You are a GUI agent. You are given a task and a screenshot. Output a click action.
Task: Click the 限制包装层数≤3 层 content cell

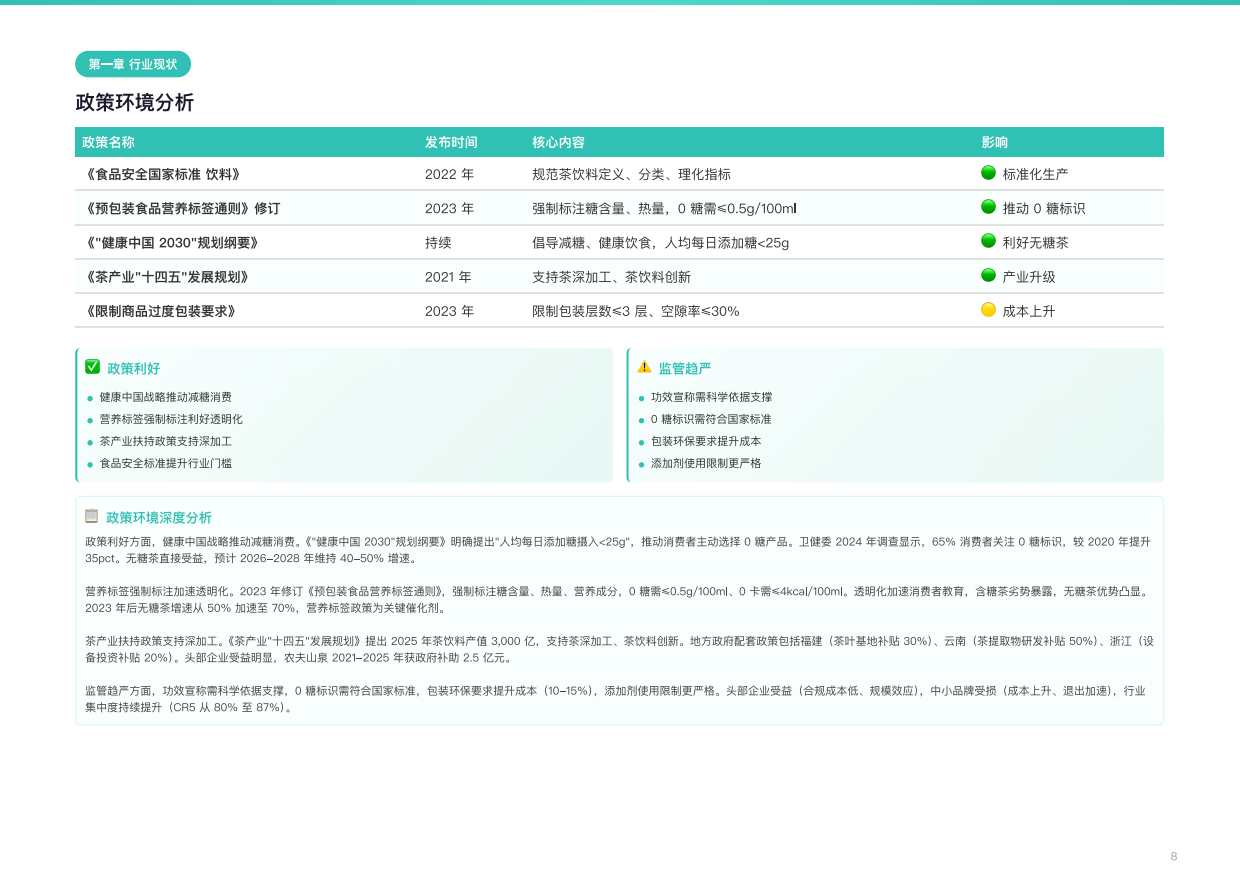click(636, 312)
